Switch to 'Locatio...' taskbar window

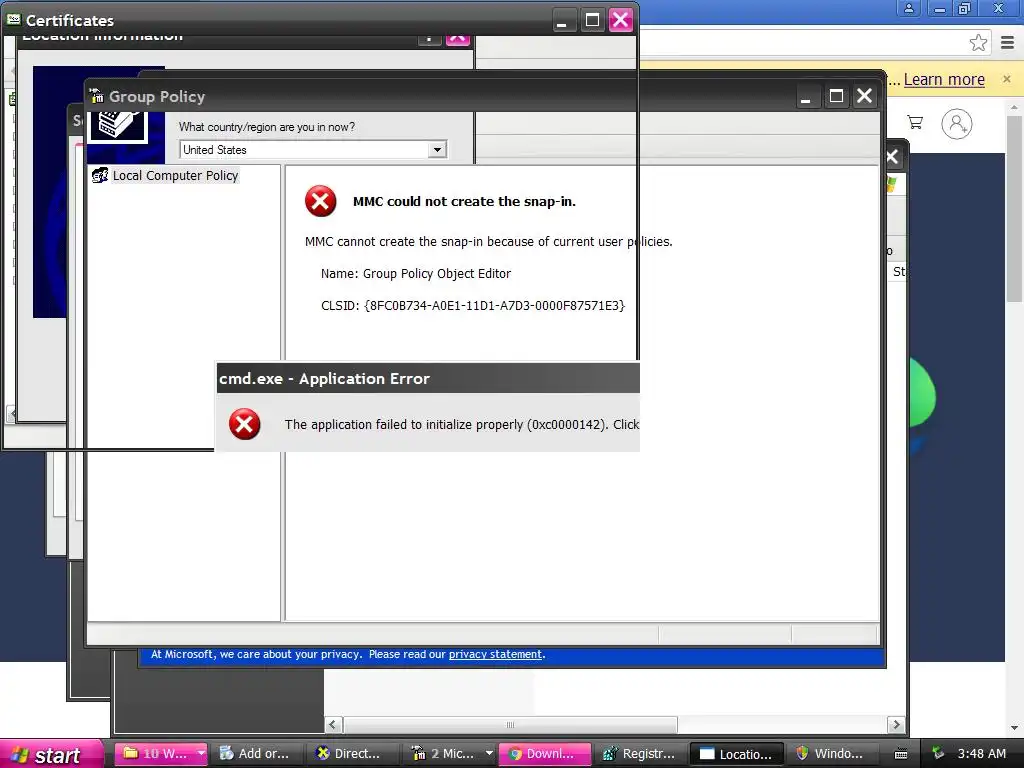[x=737, y=754]
